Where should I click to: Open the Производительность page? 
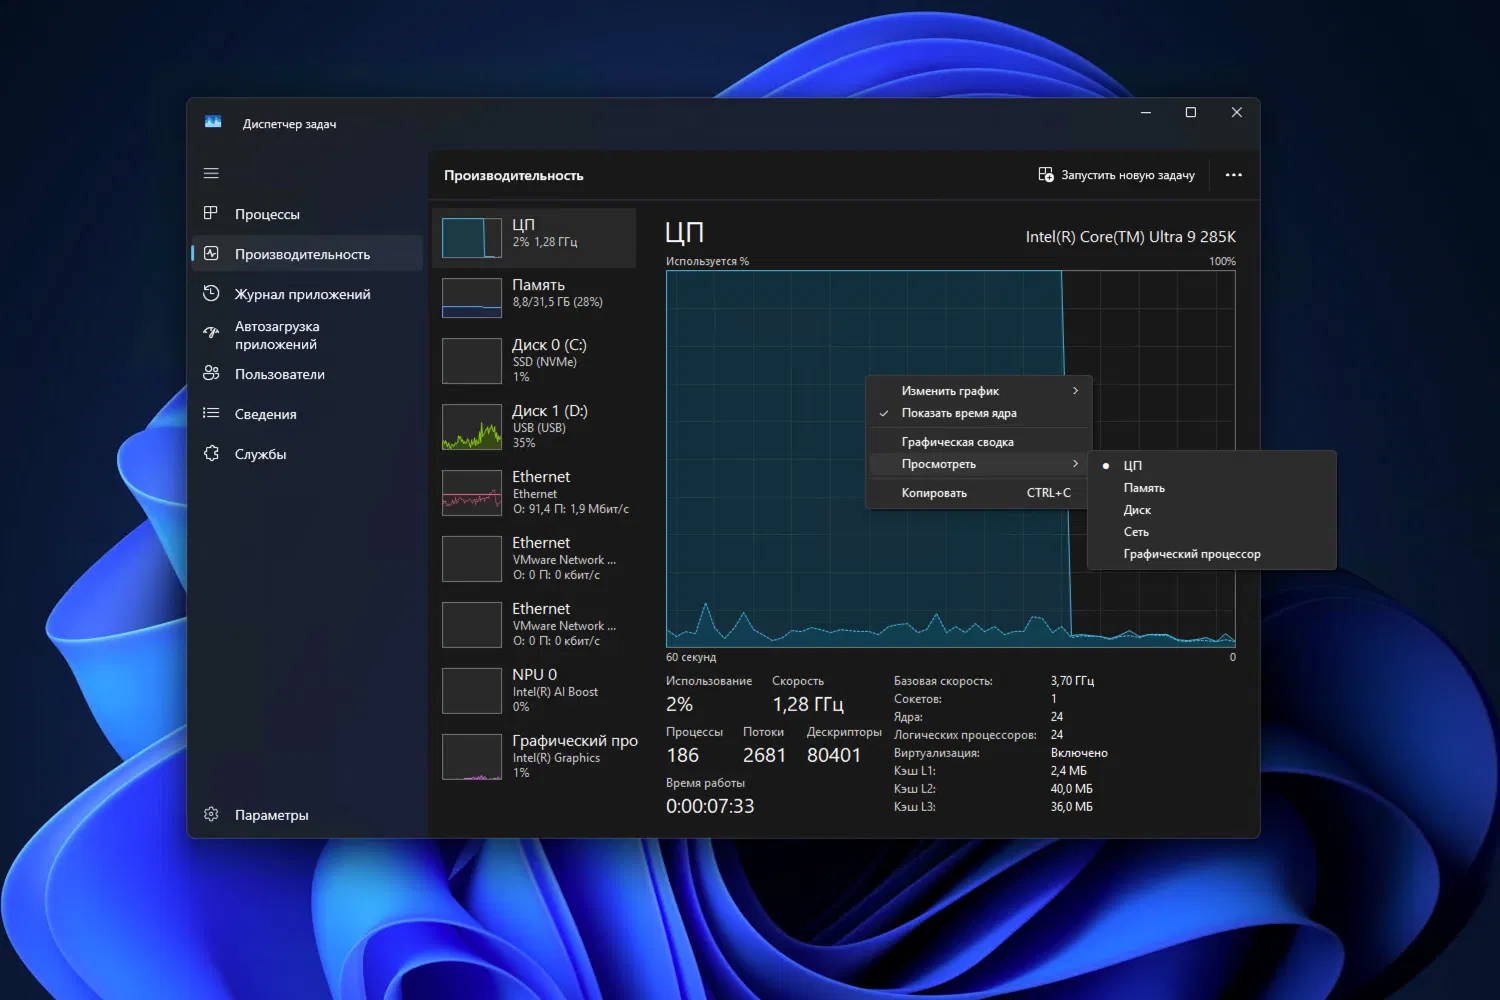[307, 254]
